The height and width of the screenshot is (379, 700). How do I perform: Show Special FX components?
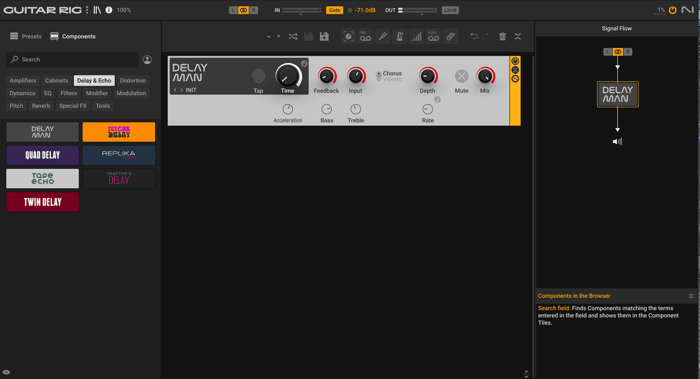pos(73,106)
